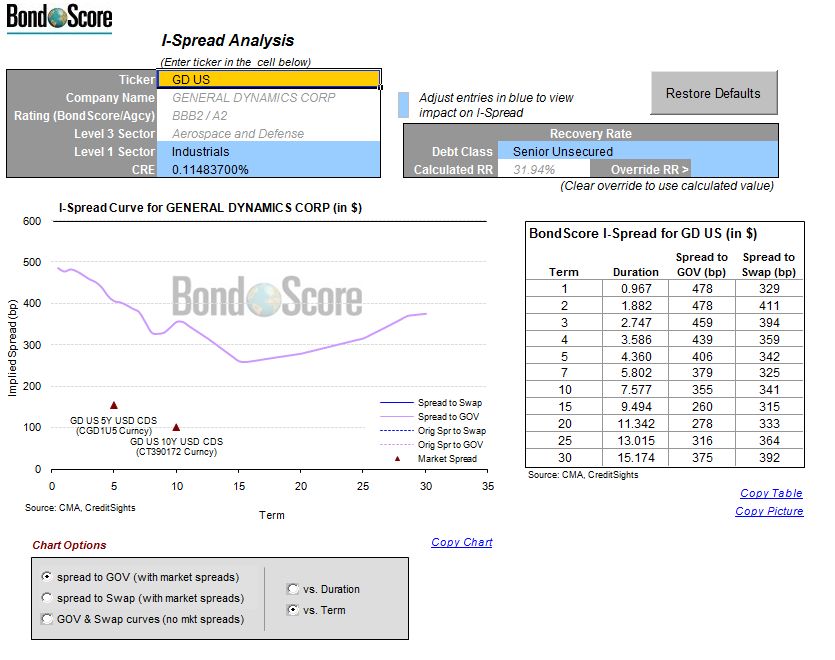Click swap spread value 325 for term 7
835x660 pixels.
pyautogui.click(x=769, y=373)
